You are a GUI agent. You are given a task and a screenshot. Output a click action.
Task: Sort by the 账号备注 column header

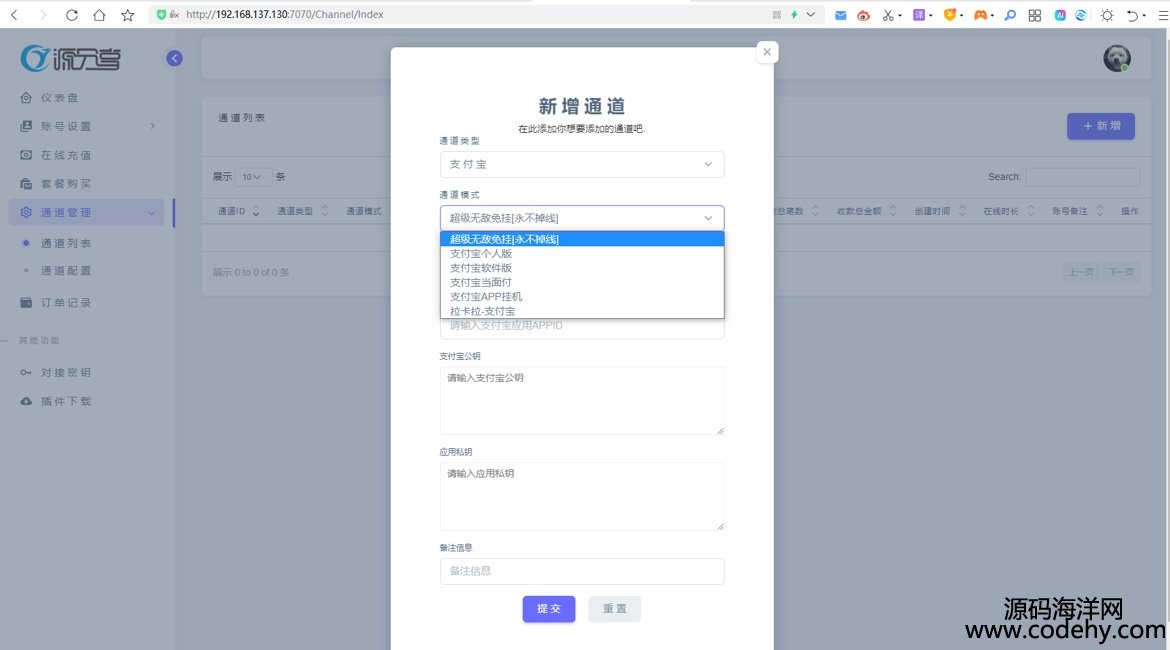1077,211
